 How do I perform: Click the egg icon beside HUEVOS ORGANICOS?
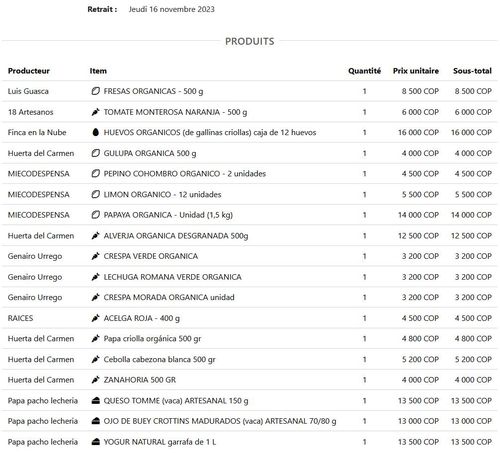coord(95,132)
